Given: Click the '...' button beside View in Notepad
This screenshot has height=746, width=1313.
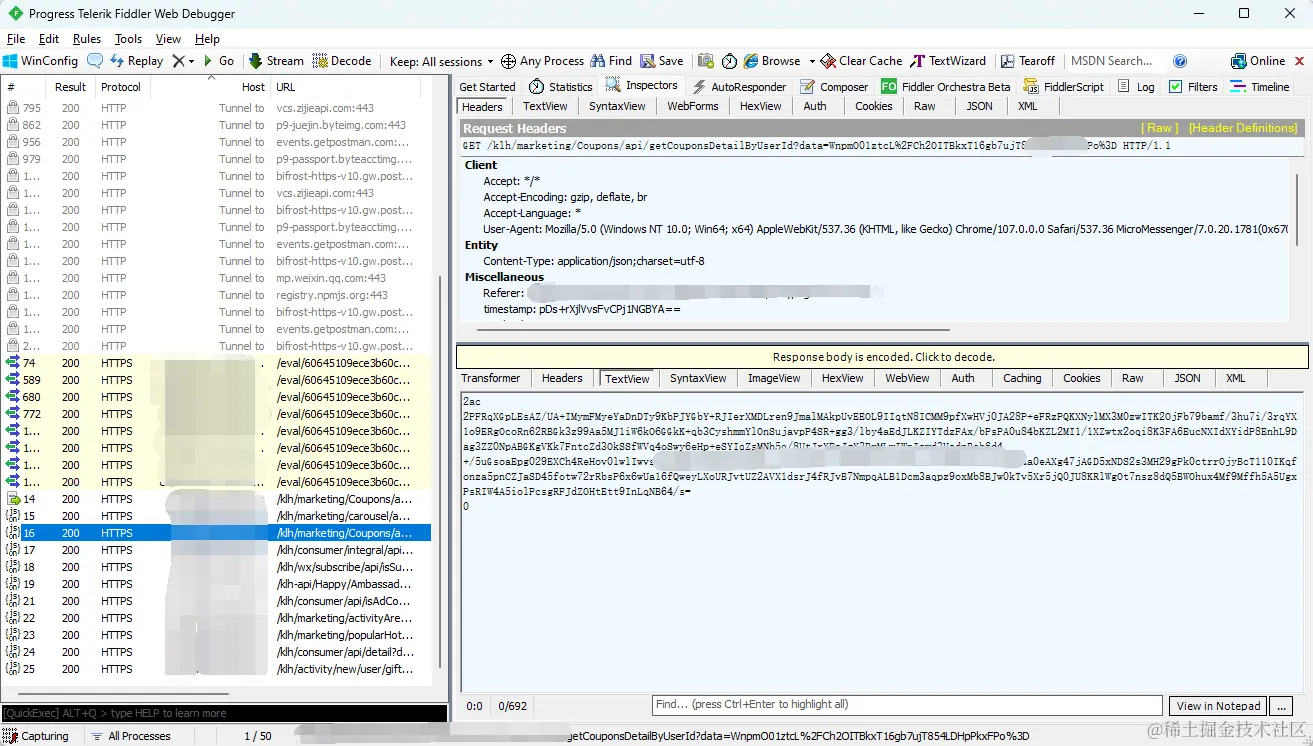Looking at the screenshot, I should point(1281,705).
